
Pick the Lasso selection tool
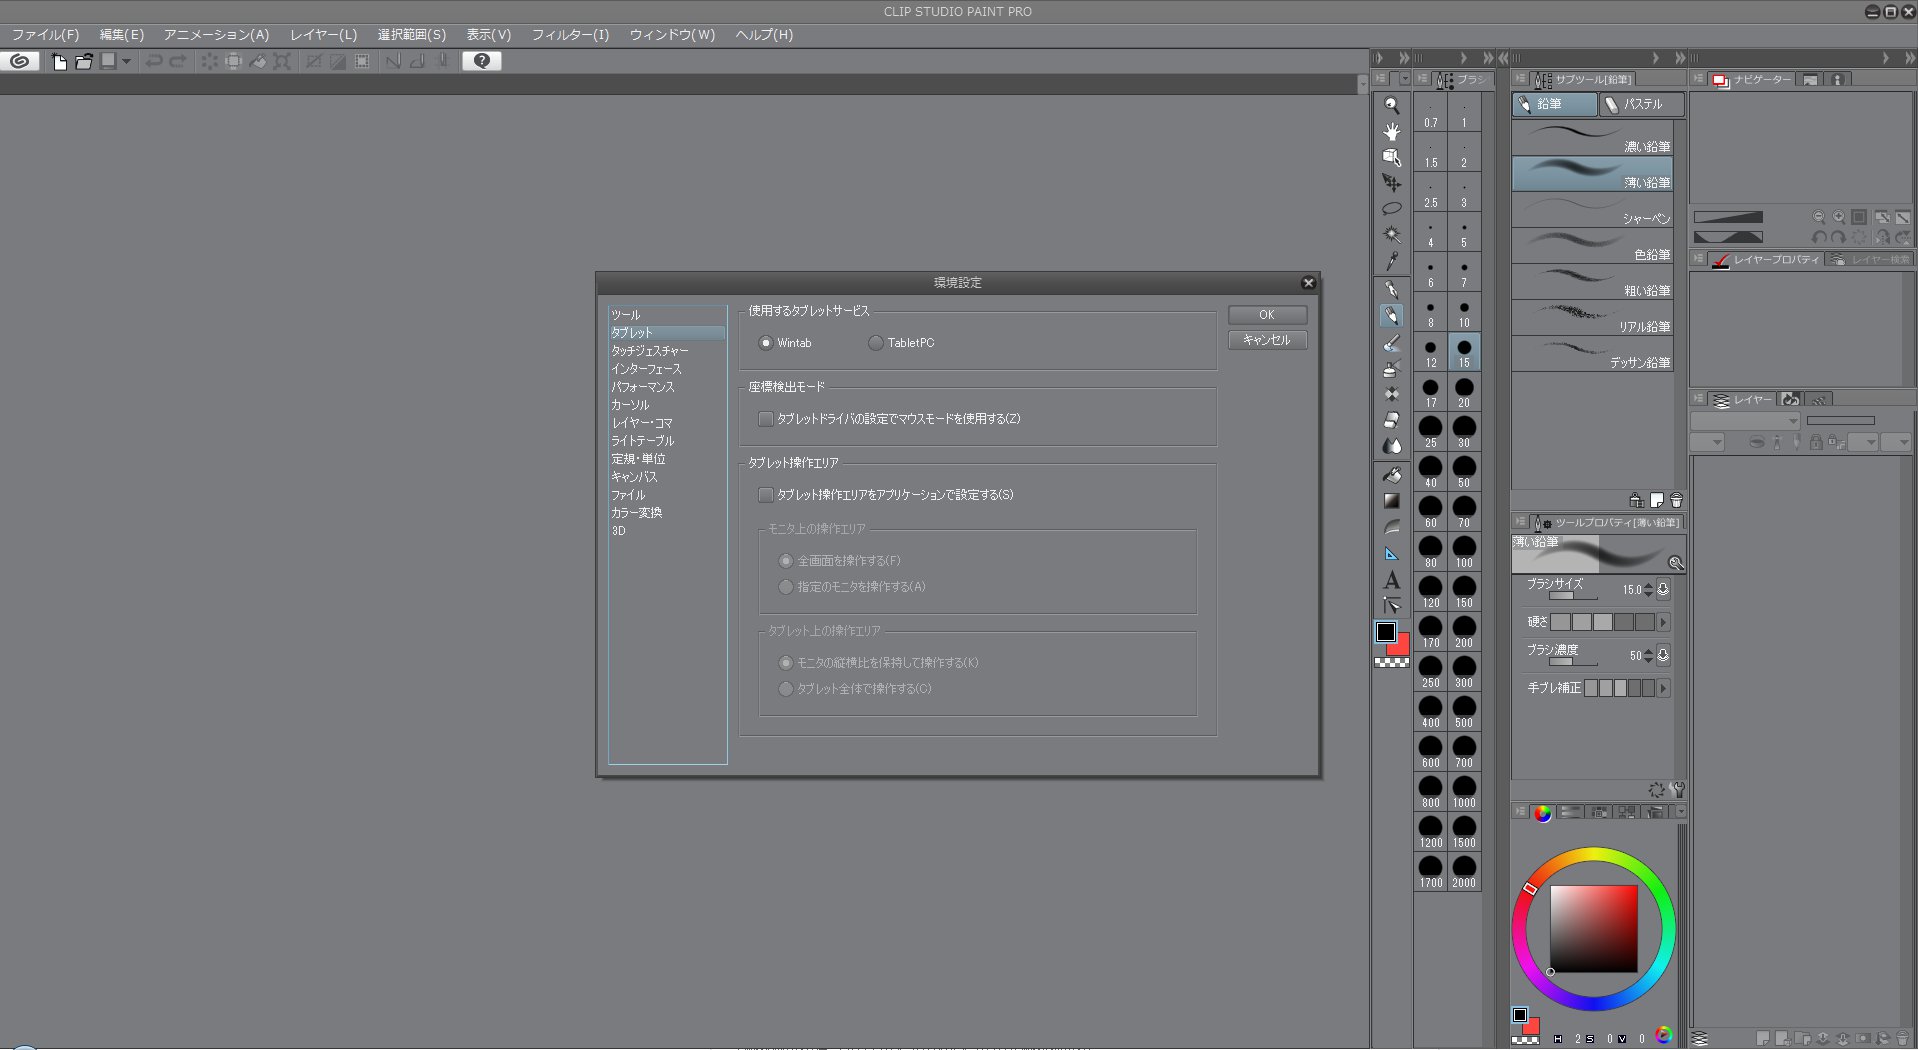pyautogui.click(x=1391, y=209)
